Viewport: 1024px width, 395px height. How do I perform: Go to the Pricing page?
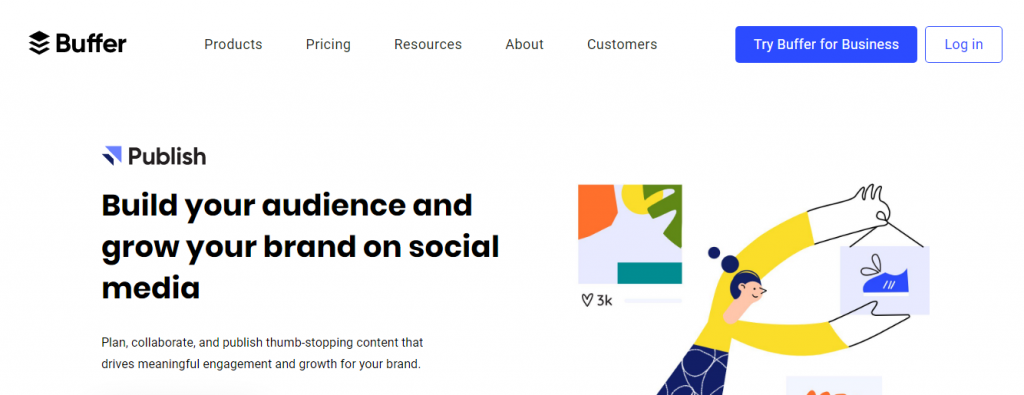point(328,44)
